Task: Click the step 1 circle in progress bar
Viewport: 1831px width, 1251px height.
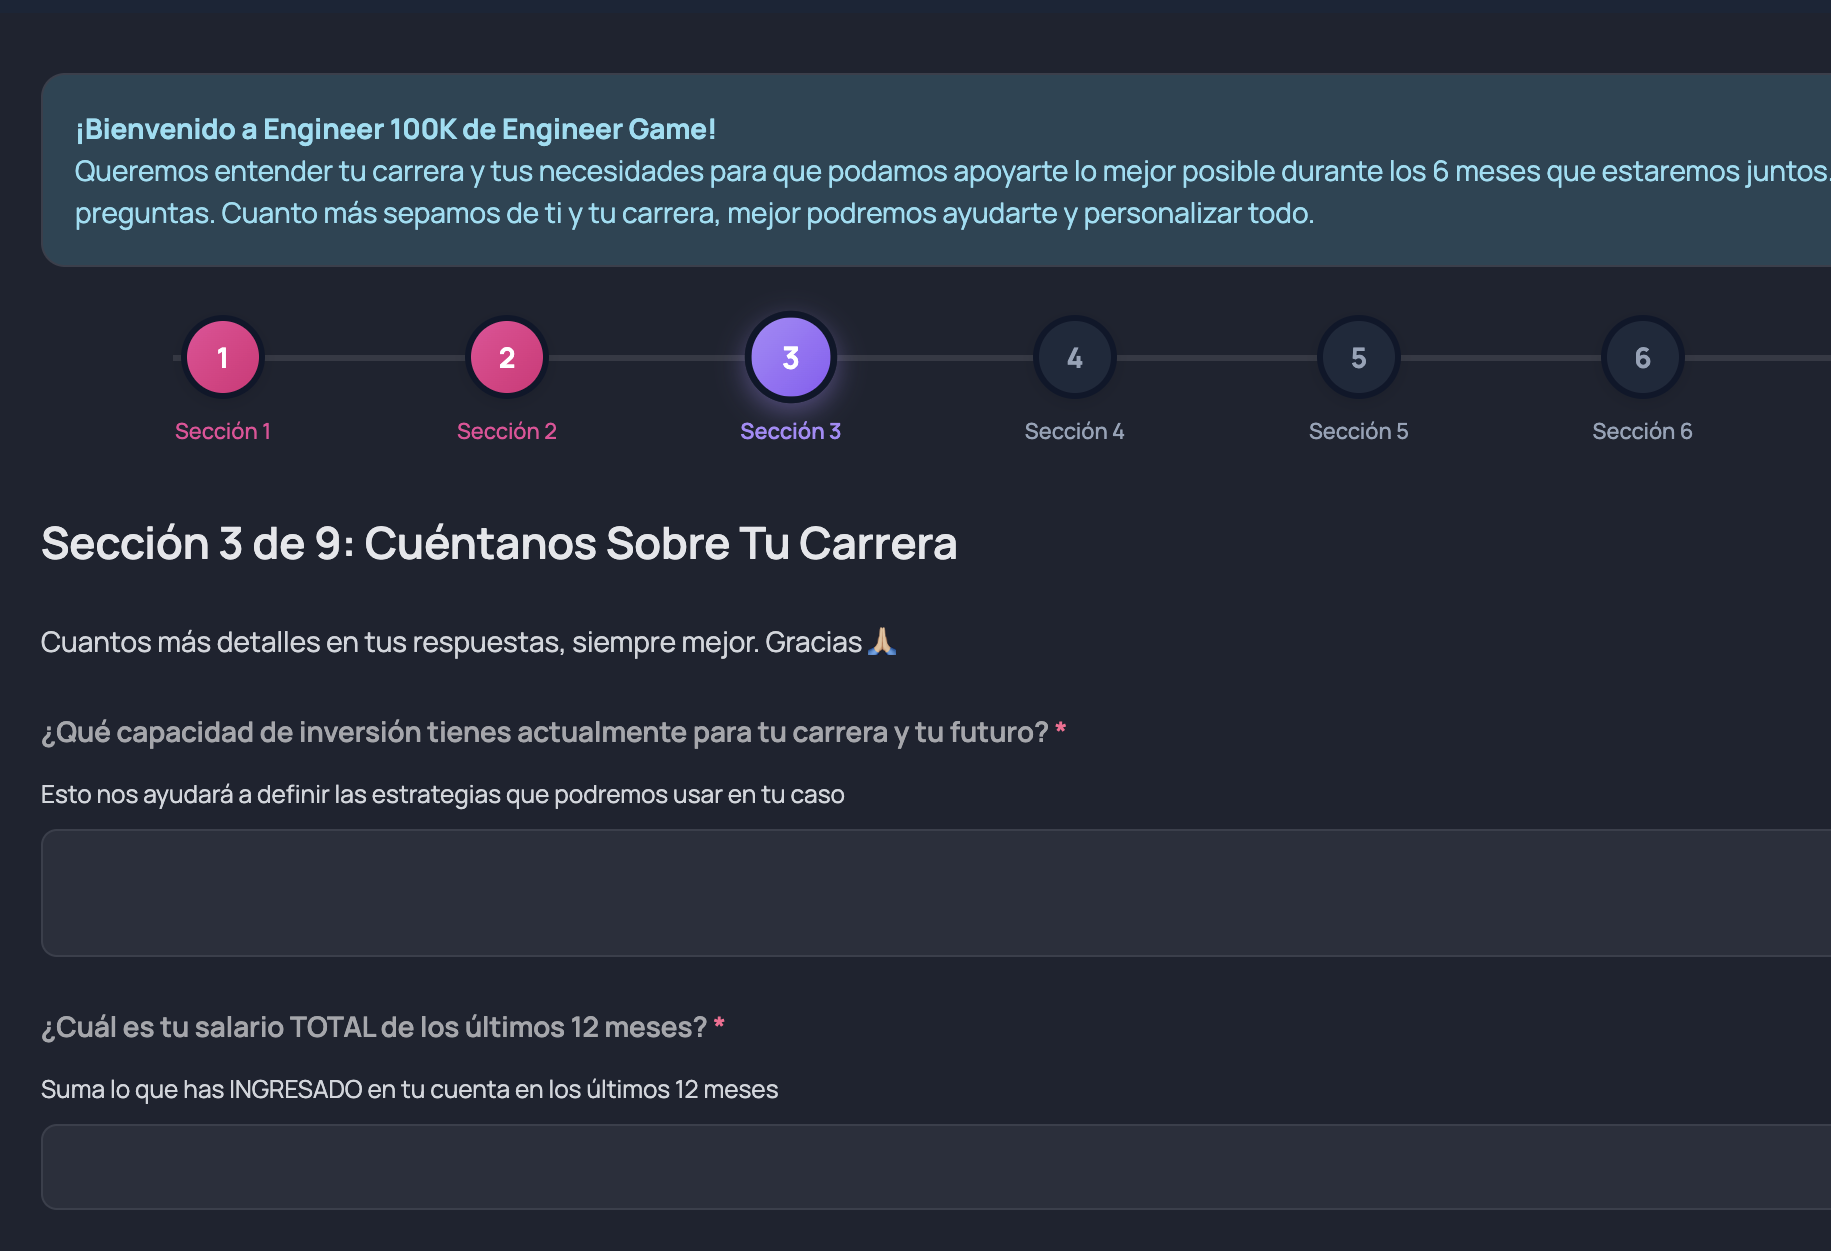Action: (222, 357)
